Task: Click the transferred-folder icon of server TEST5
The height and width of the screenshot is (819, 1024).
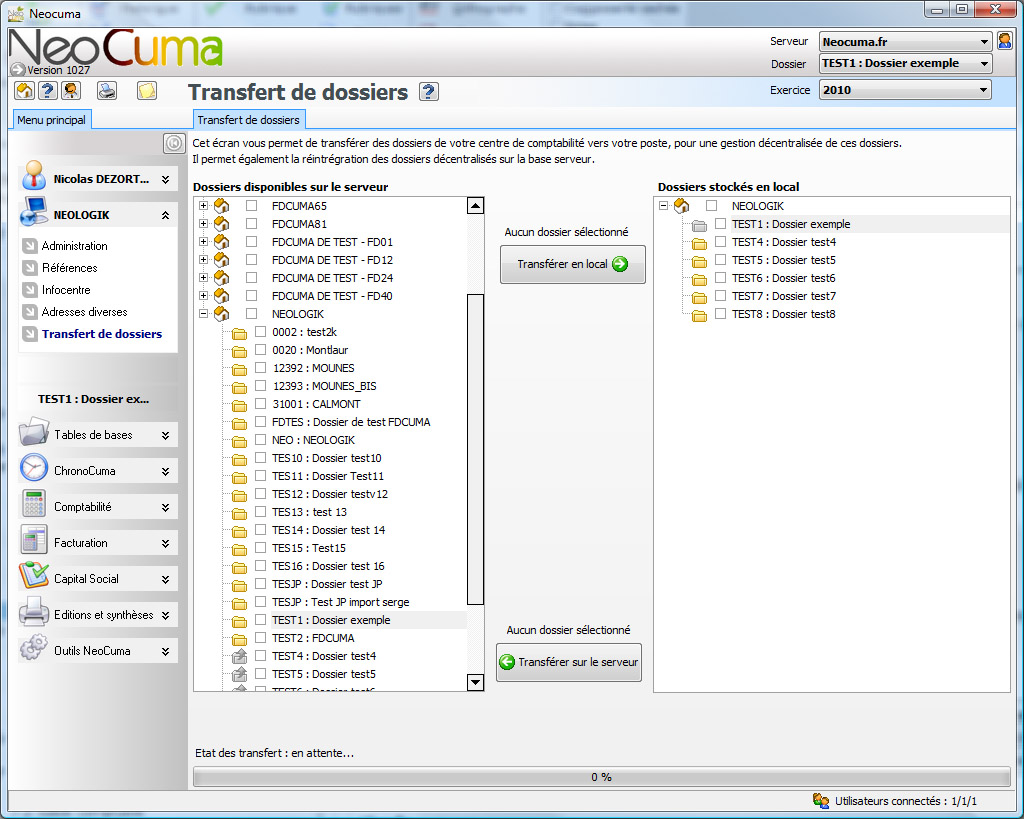Action: click(240, 674)
